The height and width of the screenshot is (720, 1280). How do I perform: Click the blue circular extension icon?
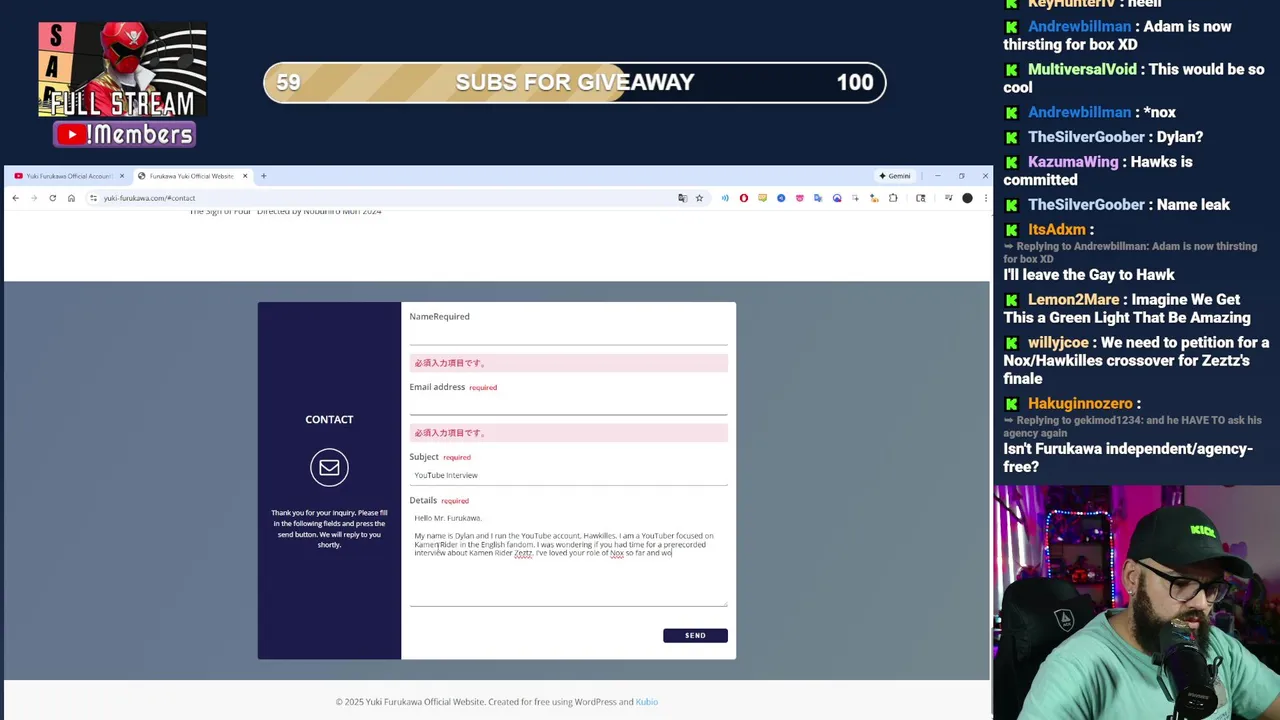pyautogui.click(x=781, y=198)
